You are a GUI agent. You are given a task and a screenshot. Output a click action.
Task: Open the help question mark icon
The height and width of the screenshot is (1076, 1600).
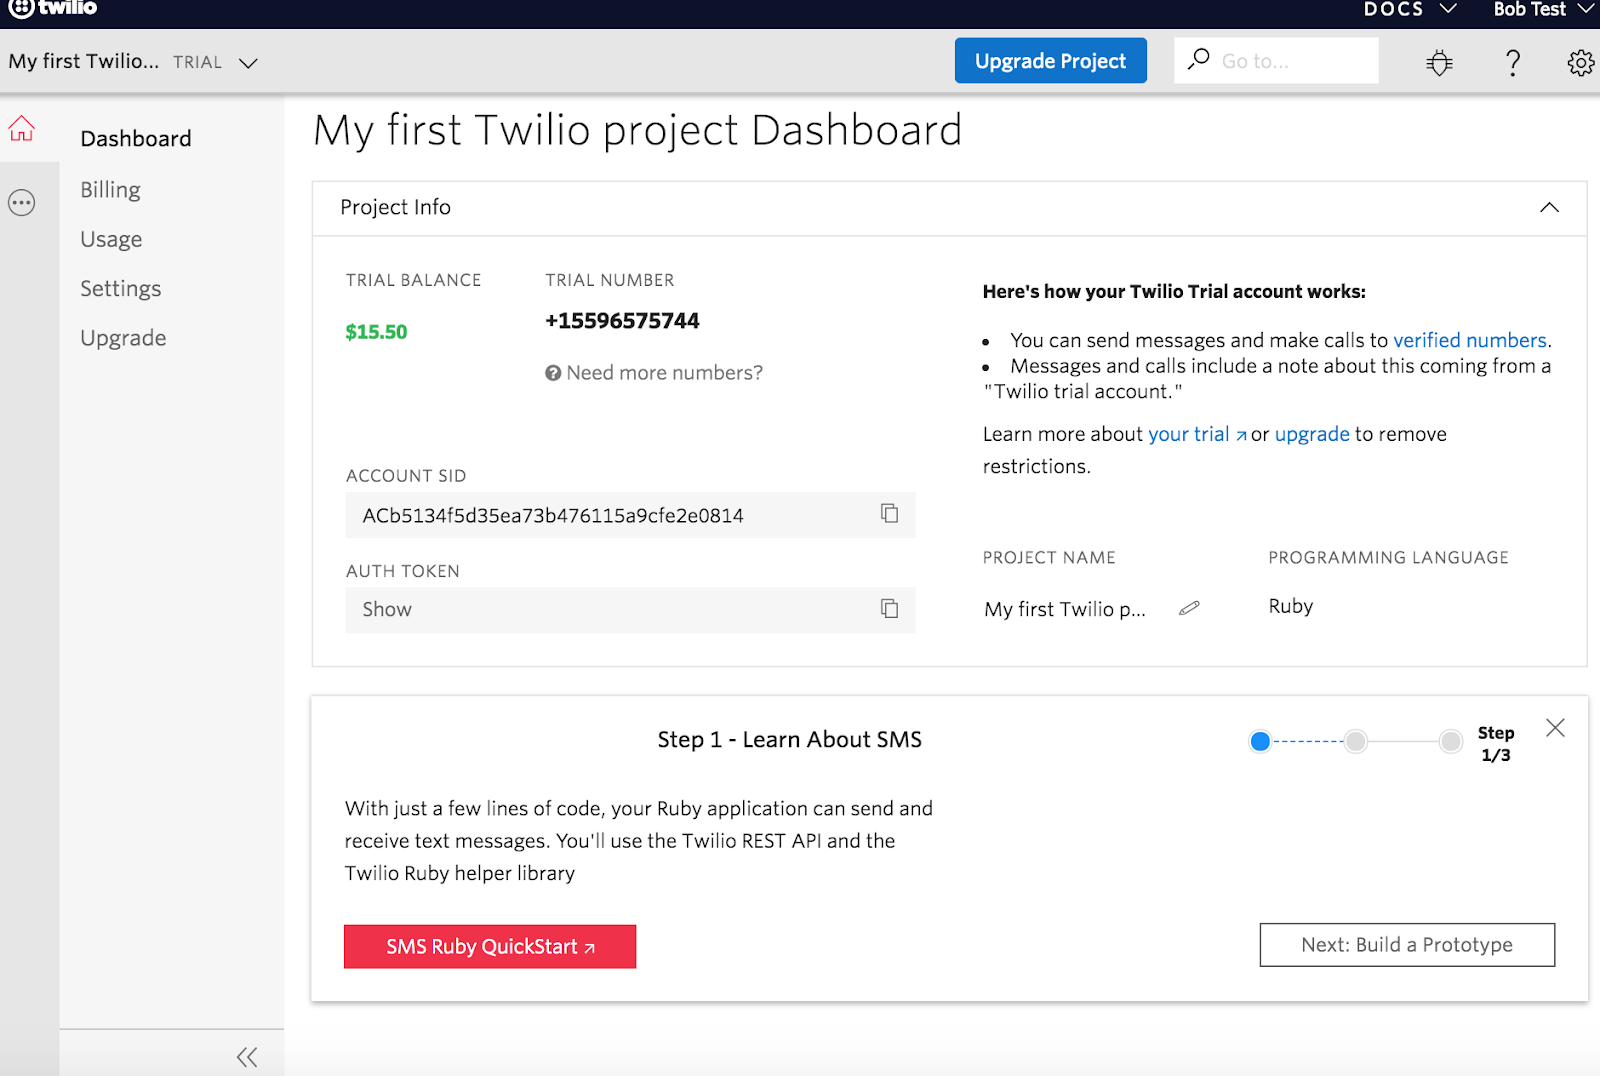coord(1513,63)
